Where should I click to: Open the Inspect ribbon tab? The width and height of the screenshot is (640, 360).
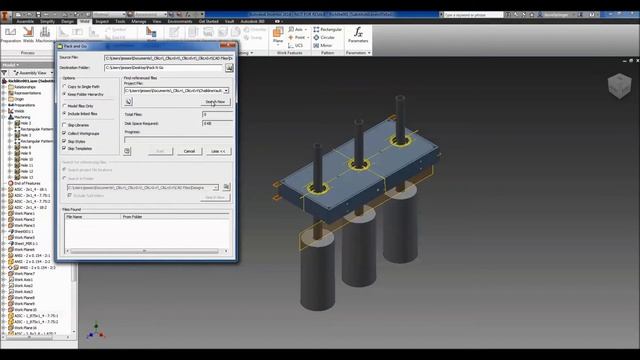(x=102, y=21)
